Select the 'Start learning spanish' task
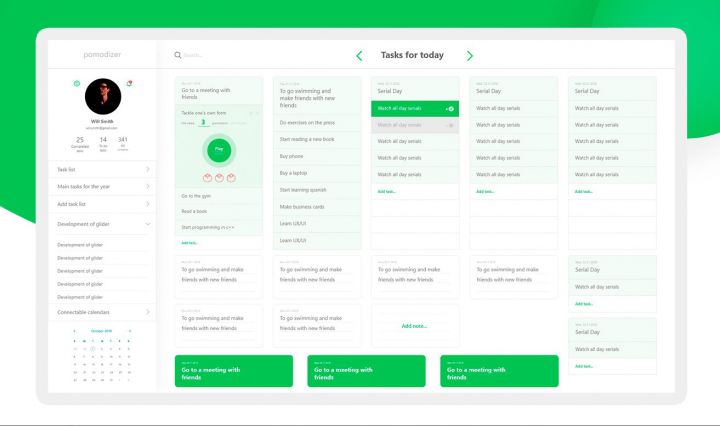720x426 pixels. point(317,190)
